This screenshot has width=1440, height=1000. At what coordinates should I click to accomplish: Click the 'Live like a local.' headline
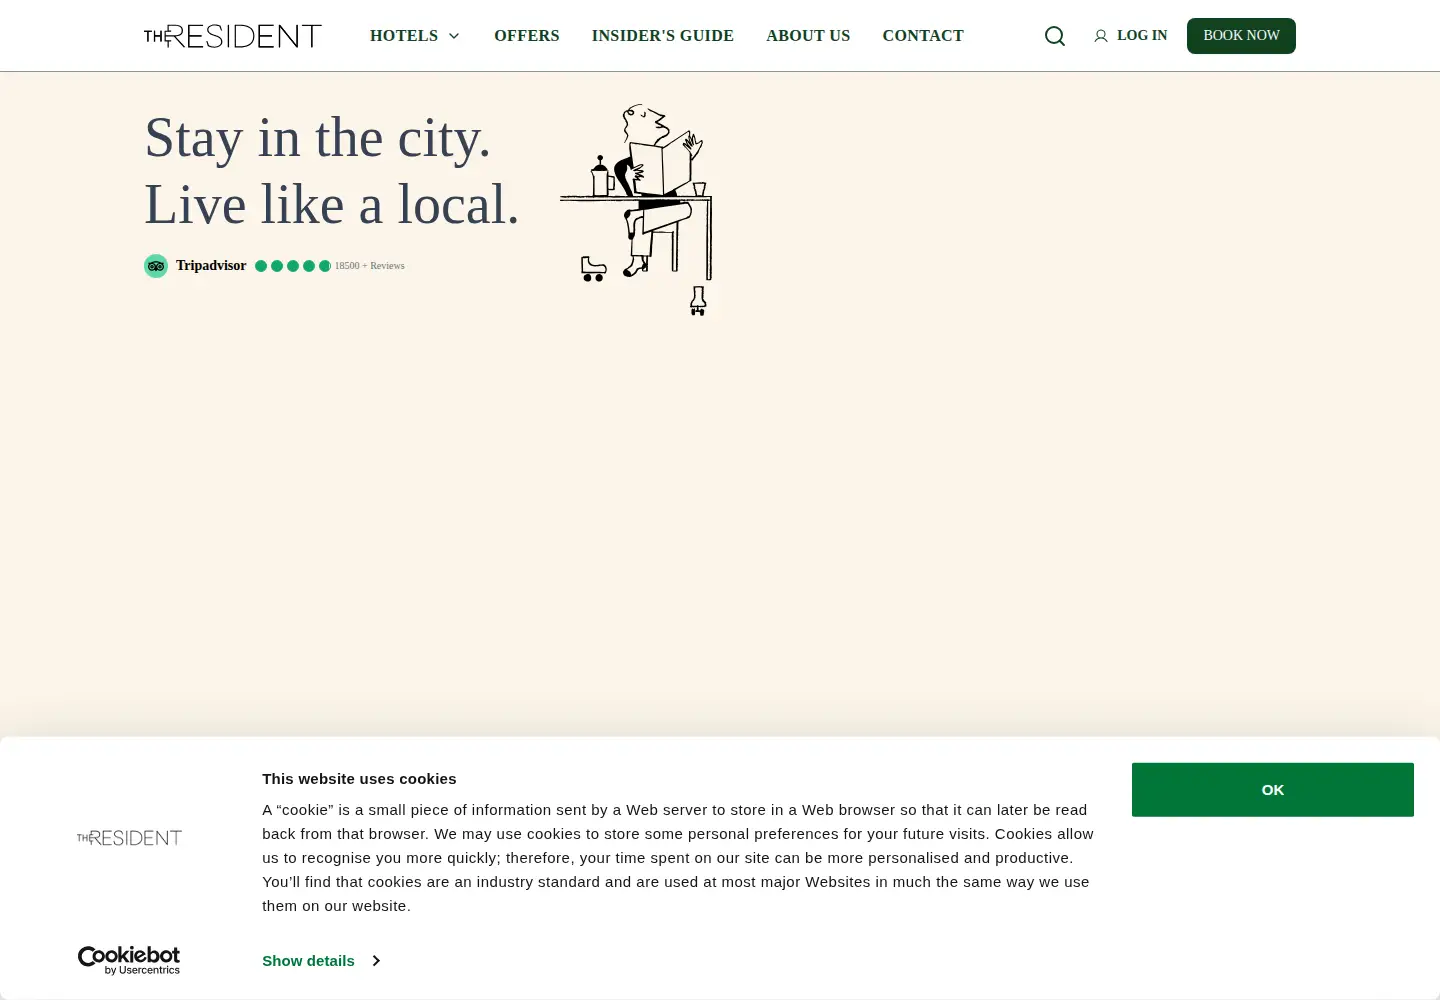[x=332, y=205]
